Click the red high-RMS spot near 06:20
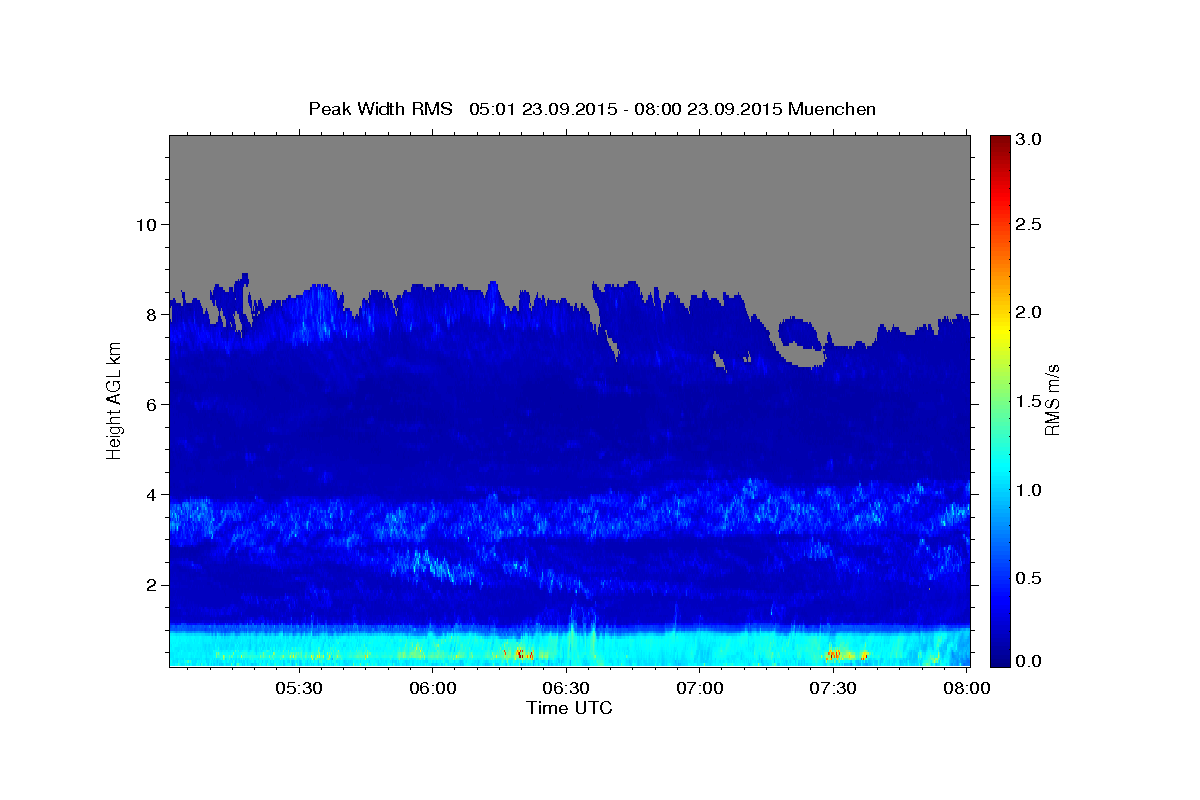This screenshot has height=800, width=1200. pyautogui.click(x=521, y=653)
